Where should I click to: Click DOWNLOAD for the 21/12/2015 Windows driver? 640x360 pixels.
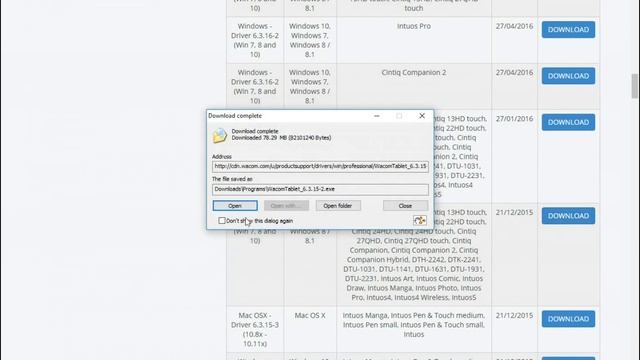click(568, 216)
